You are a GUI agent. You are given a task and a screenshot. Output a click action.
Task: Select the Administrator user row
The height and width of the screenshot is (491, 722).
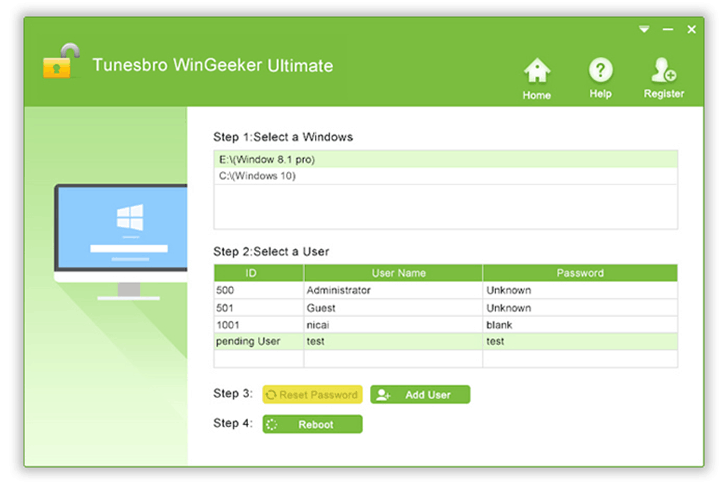(x=445, y=290)
